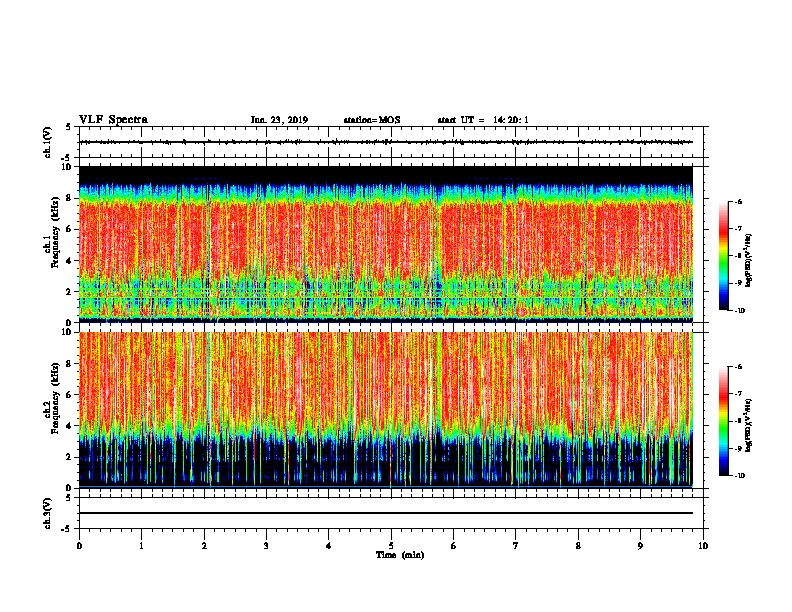Click the '-6' label on ch.1 color bar
Image resolution: width=792 pixels, height=612 pixels.
[x=738, y=202]
